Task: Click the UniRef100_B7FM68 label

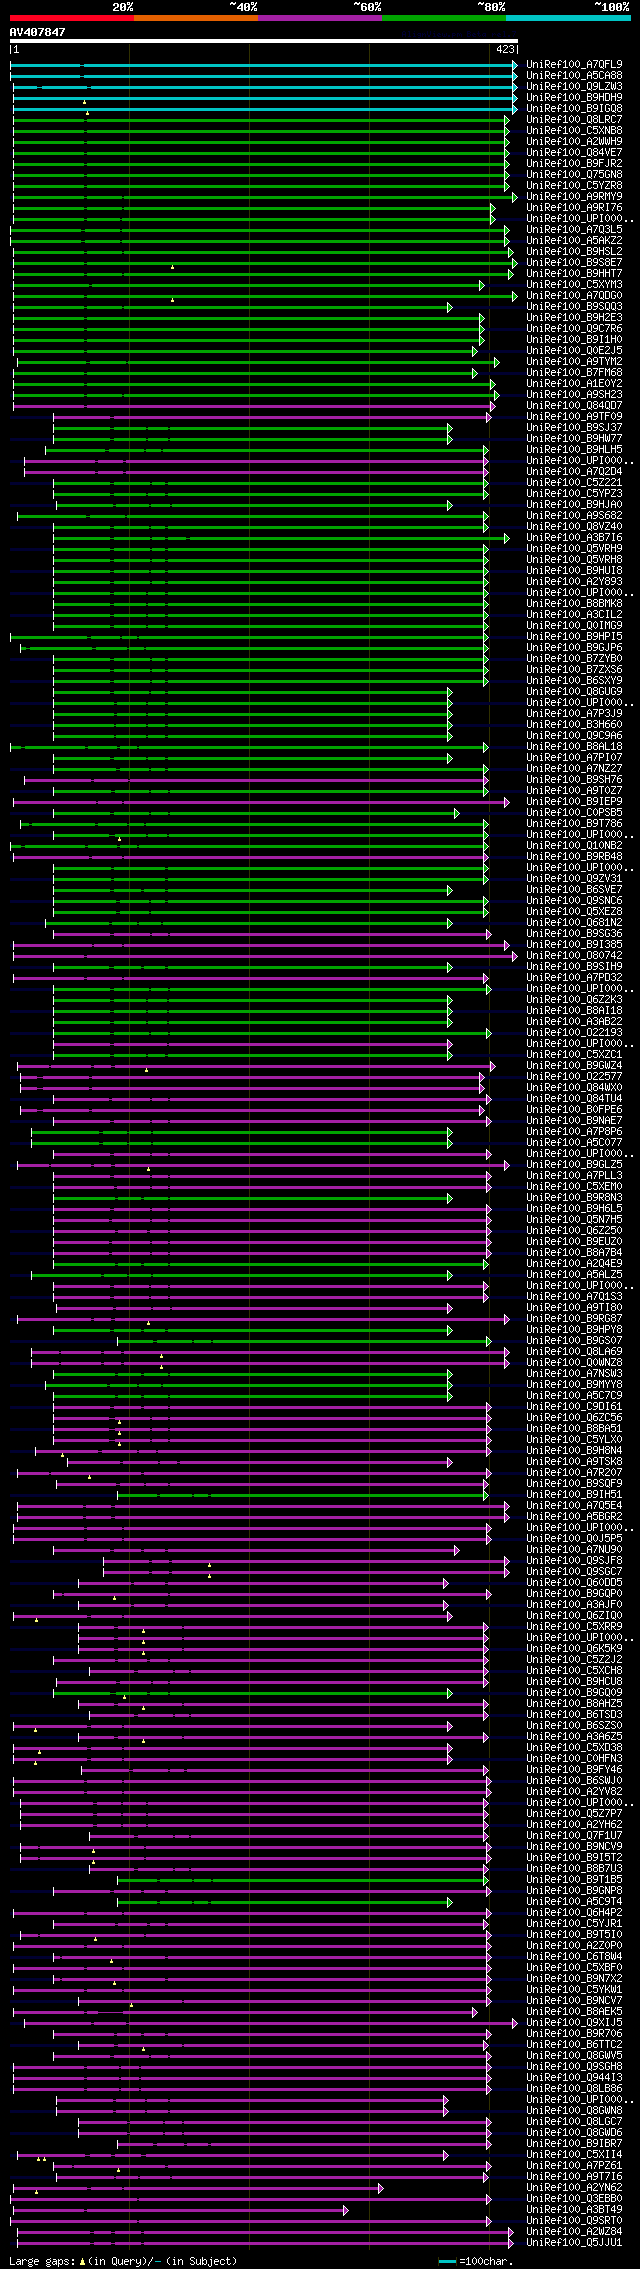Action: tap(574, 372)
